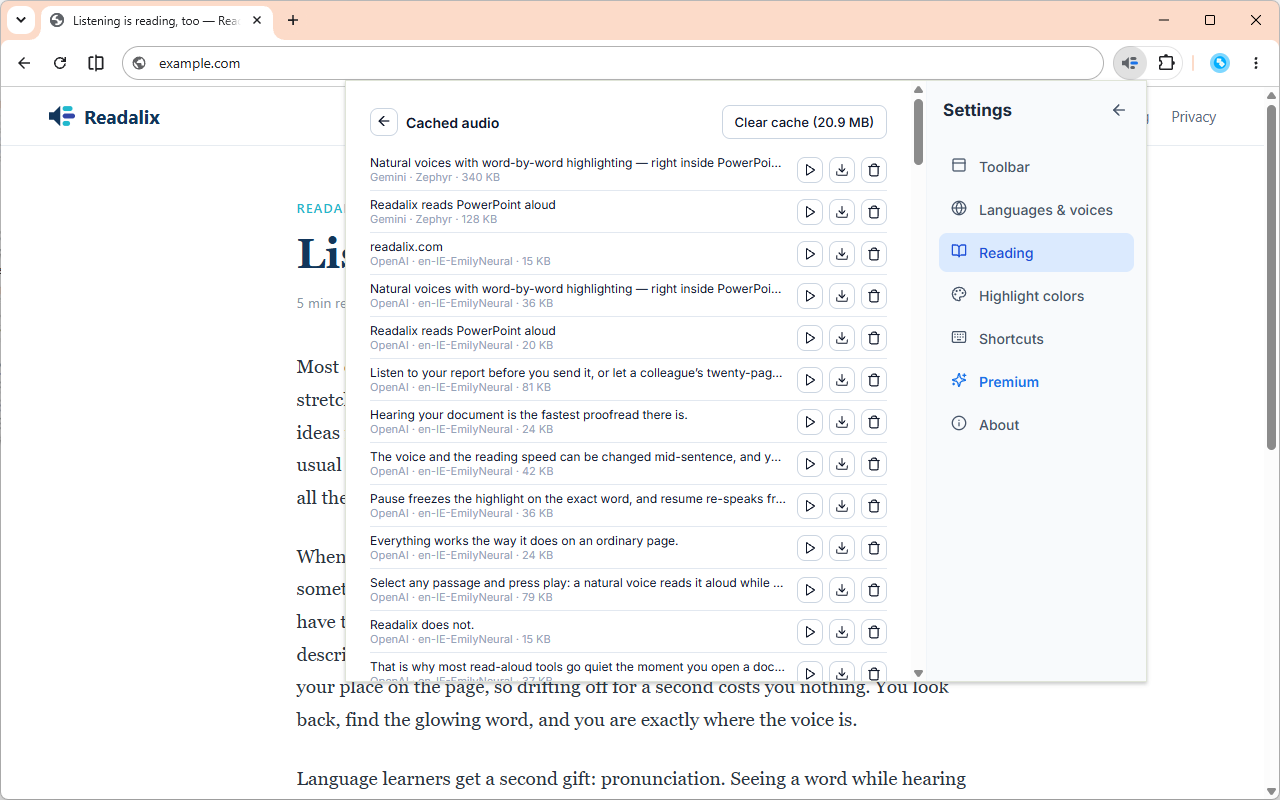The image size is (1280, 800).
Task: Play the Hearing your document audio
Action: pyautogui.click(x=810, y=422)
